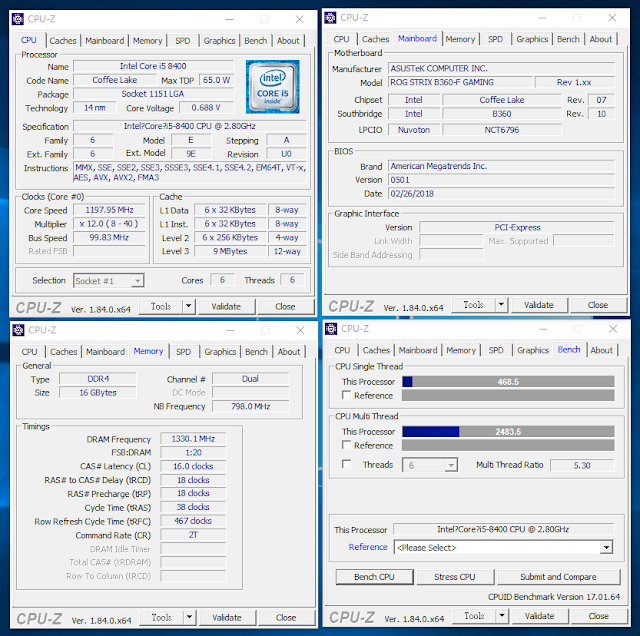Screen dimensions: 640x636
Task: Click the BIOS Version field 0501
Action: tap(502, 180)
